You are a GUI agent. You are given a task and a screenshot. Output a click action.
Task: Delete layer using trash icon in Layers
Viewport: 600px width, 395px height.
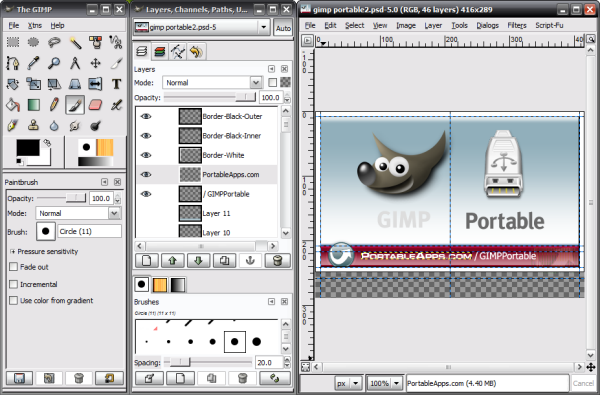[x=277, y=261]
